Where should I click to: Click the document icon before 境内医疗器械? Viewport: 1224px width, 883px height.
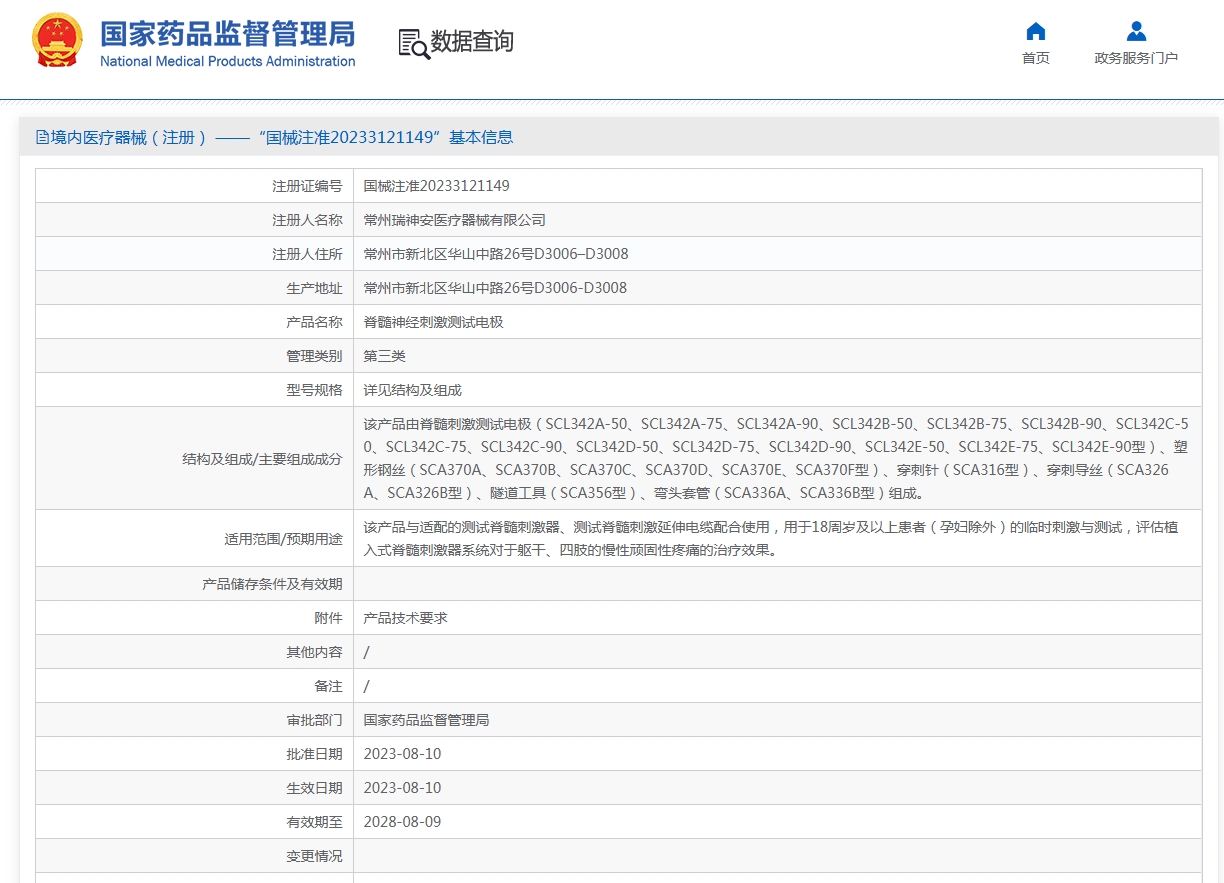pos(42,137)
